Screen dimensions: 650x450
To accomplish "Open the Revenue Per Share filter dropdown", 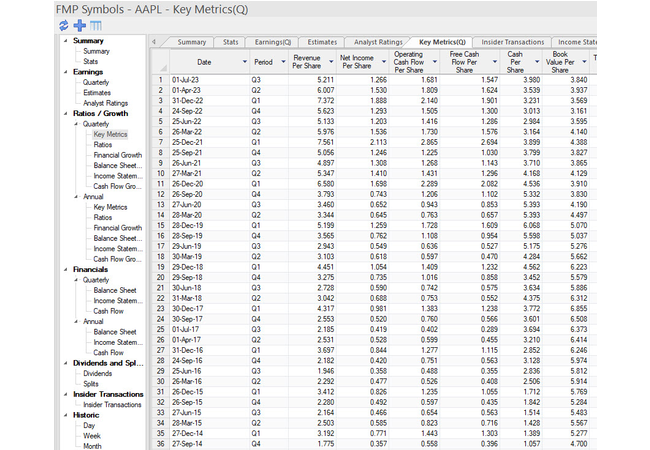I will pyautogui.click(x=331, y=62).
